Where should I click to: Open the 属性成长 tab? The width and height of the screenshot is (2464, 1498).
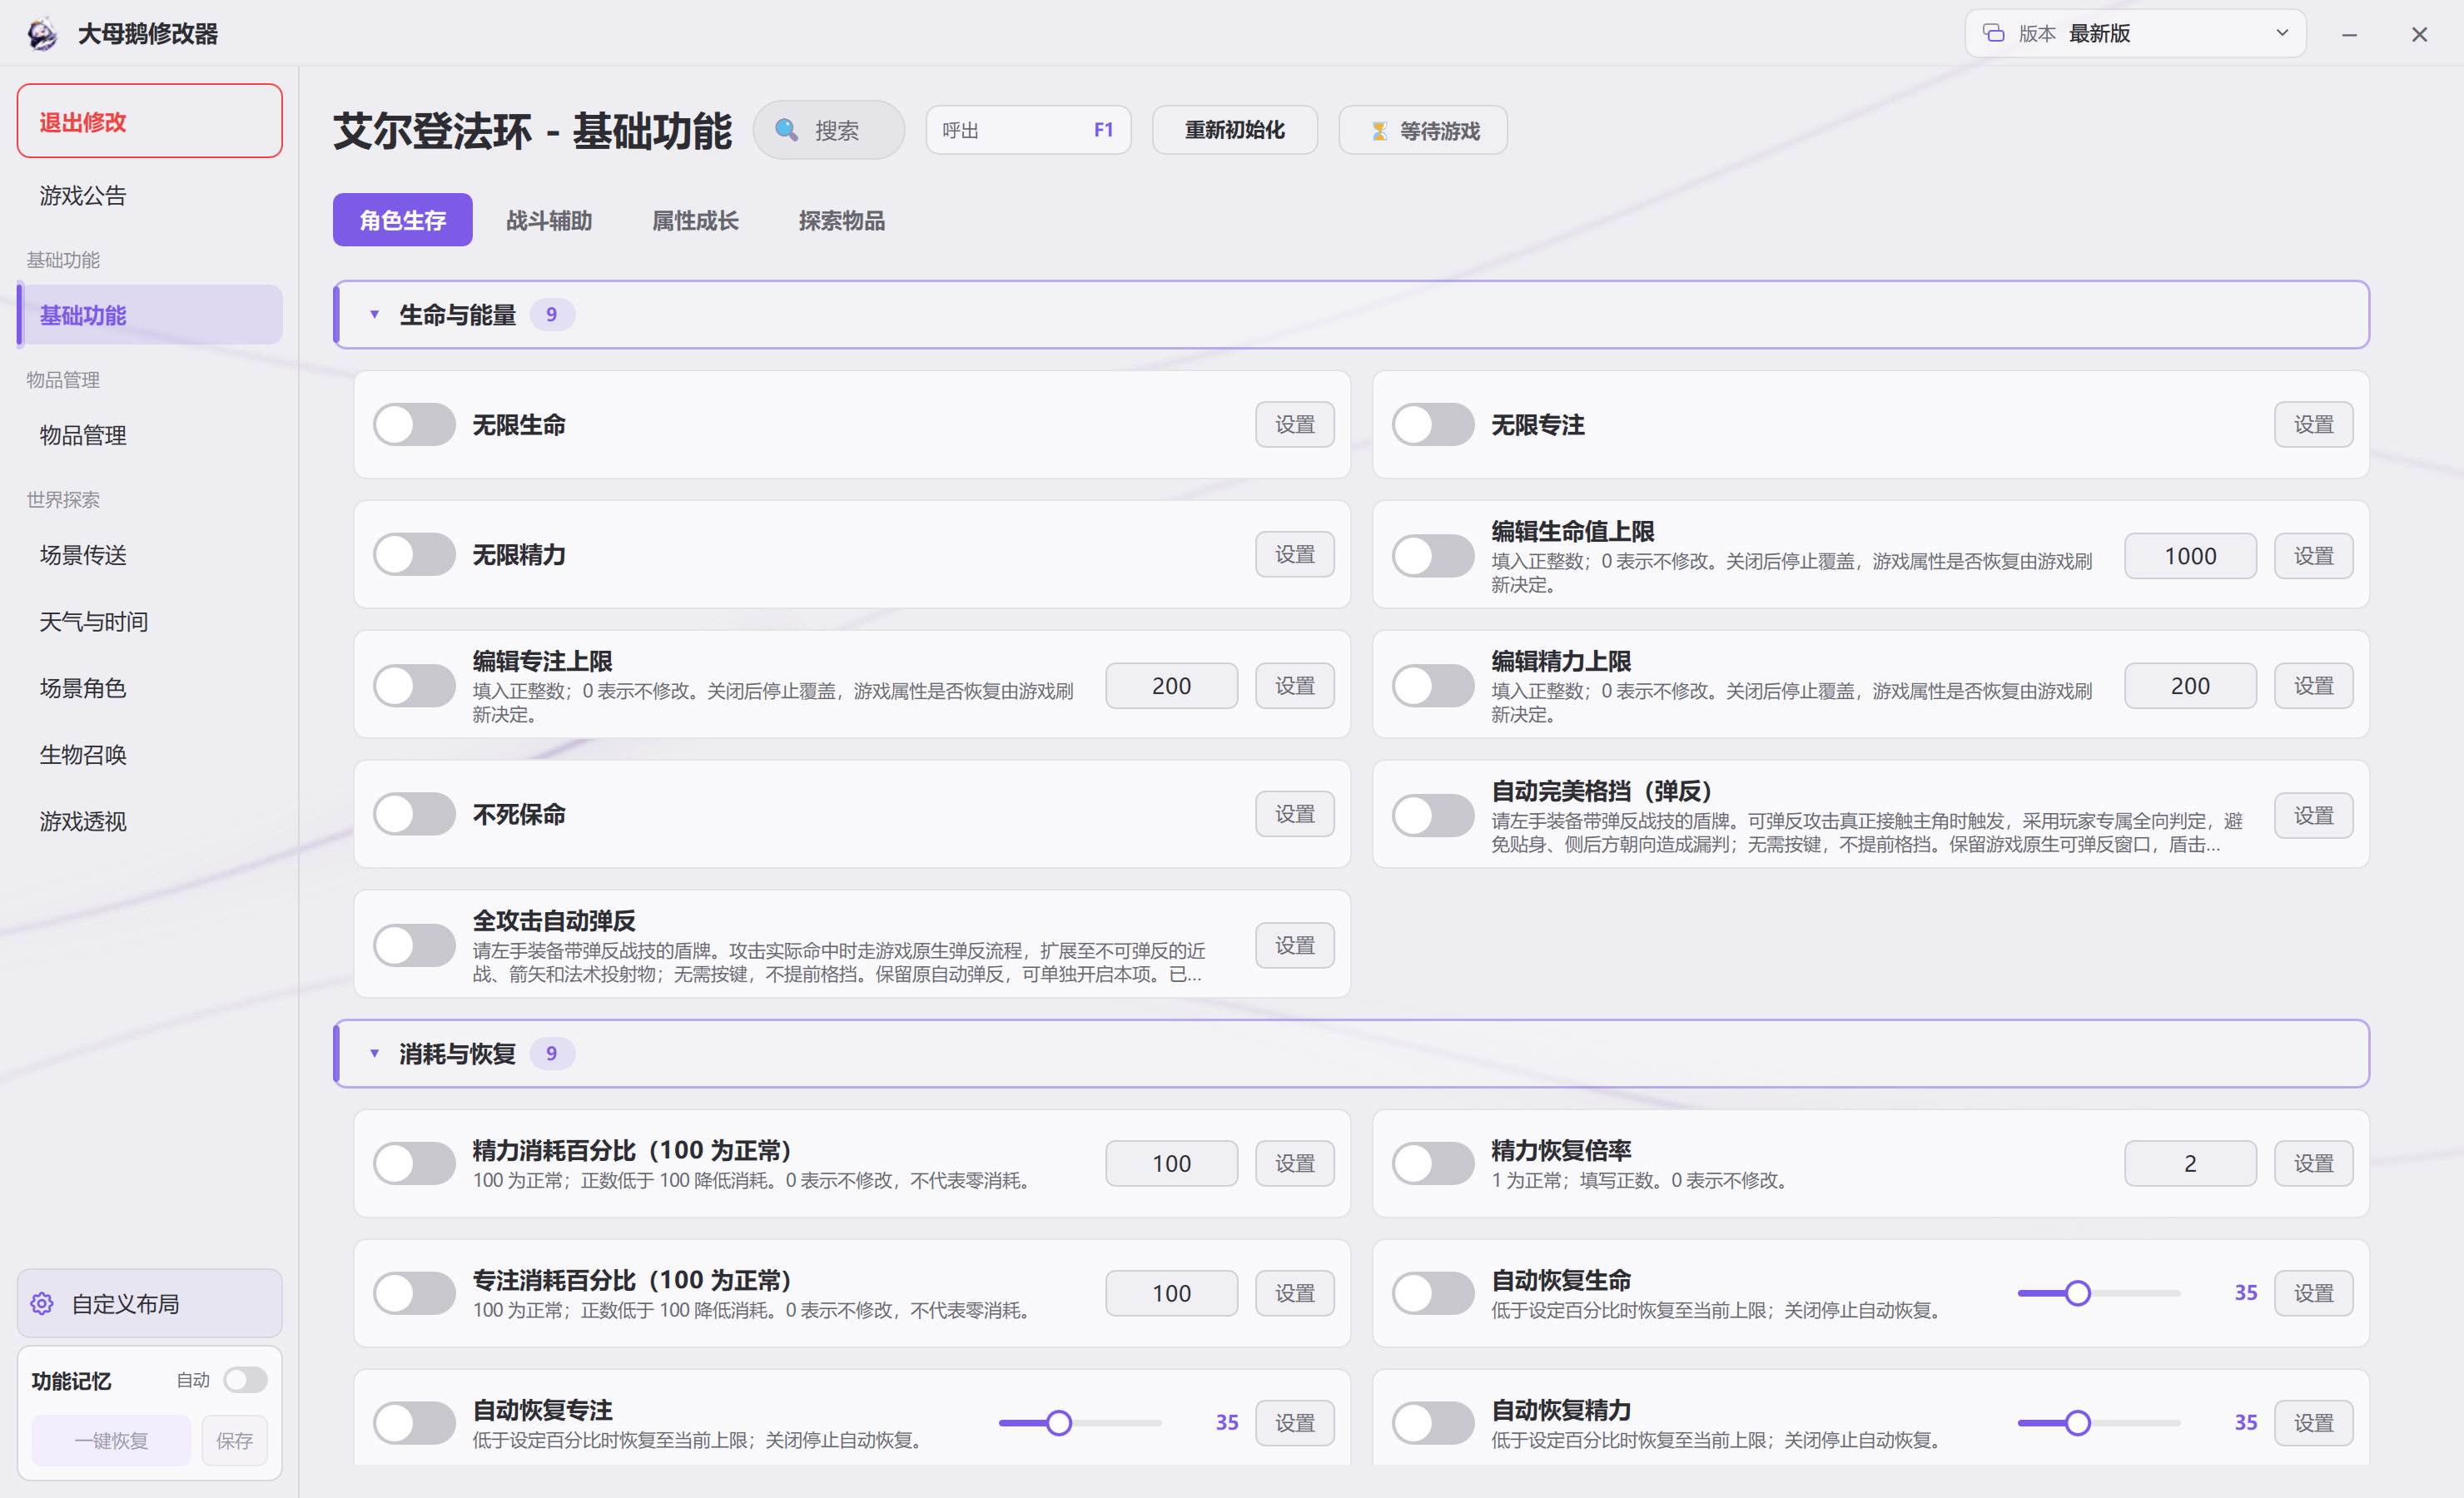click(695, 220)
